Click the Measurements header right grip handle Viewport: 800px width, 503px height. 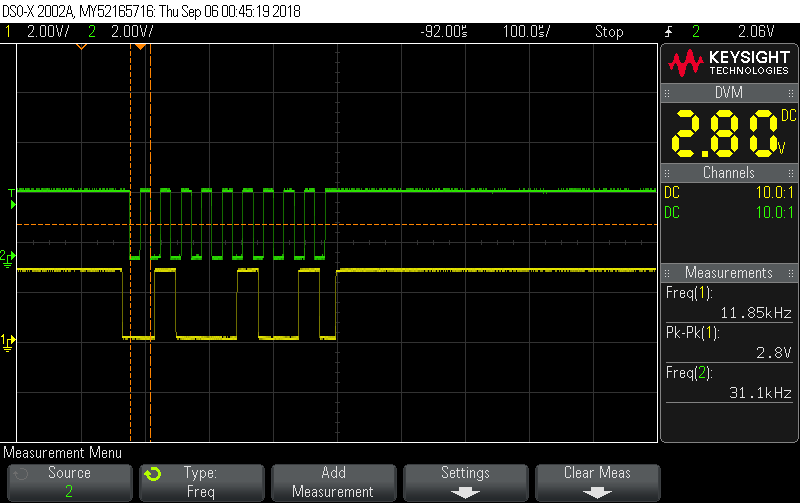pyautogui.click(x=790, y=273)
